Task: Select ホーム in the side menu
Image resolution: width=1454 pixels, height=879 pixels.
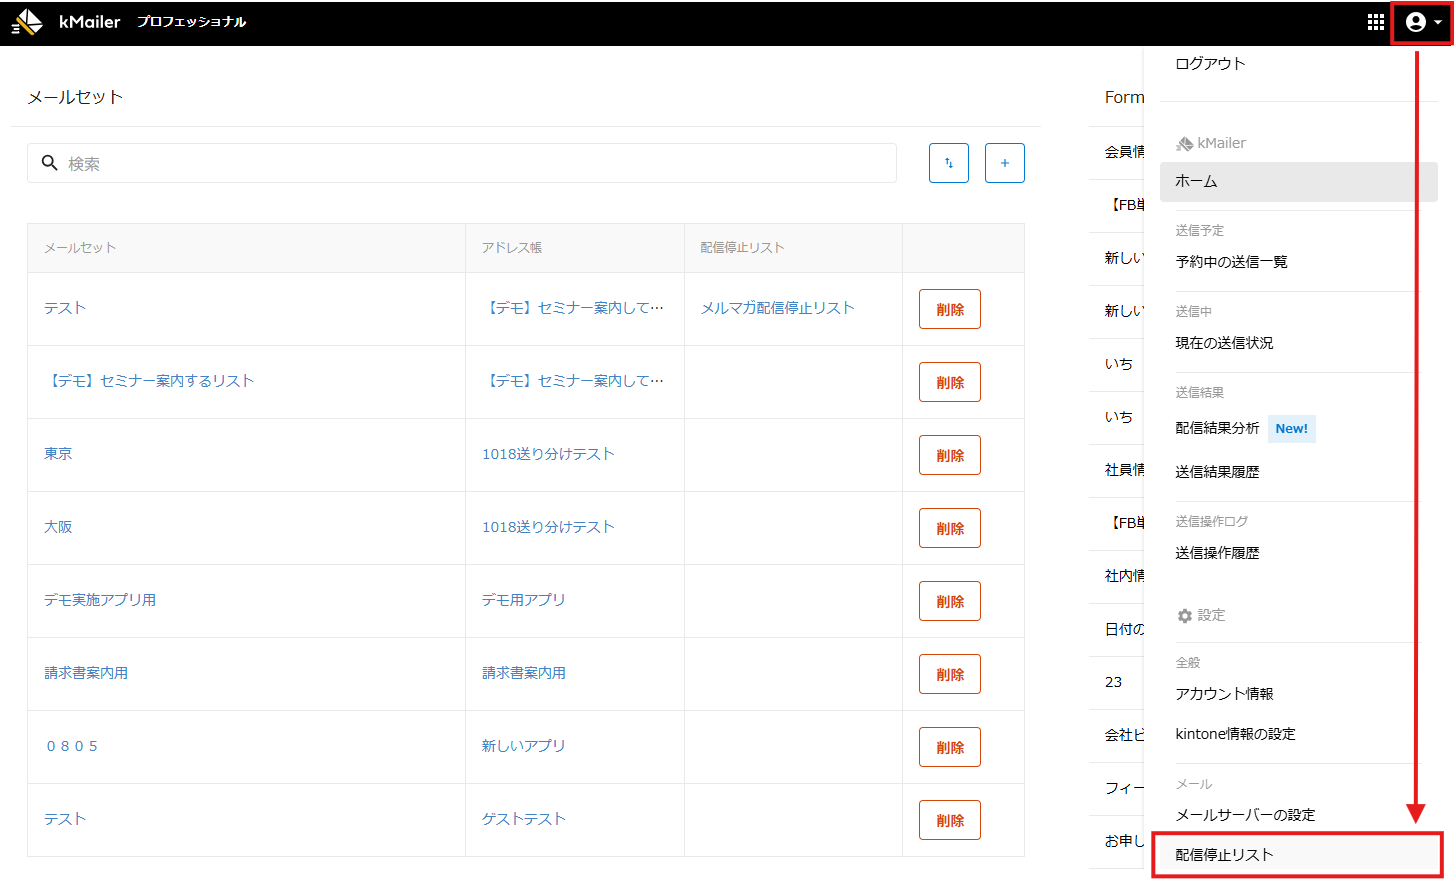Action: click(1196, 182)
